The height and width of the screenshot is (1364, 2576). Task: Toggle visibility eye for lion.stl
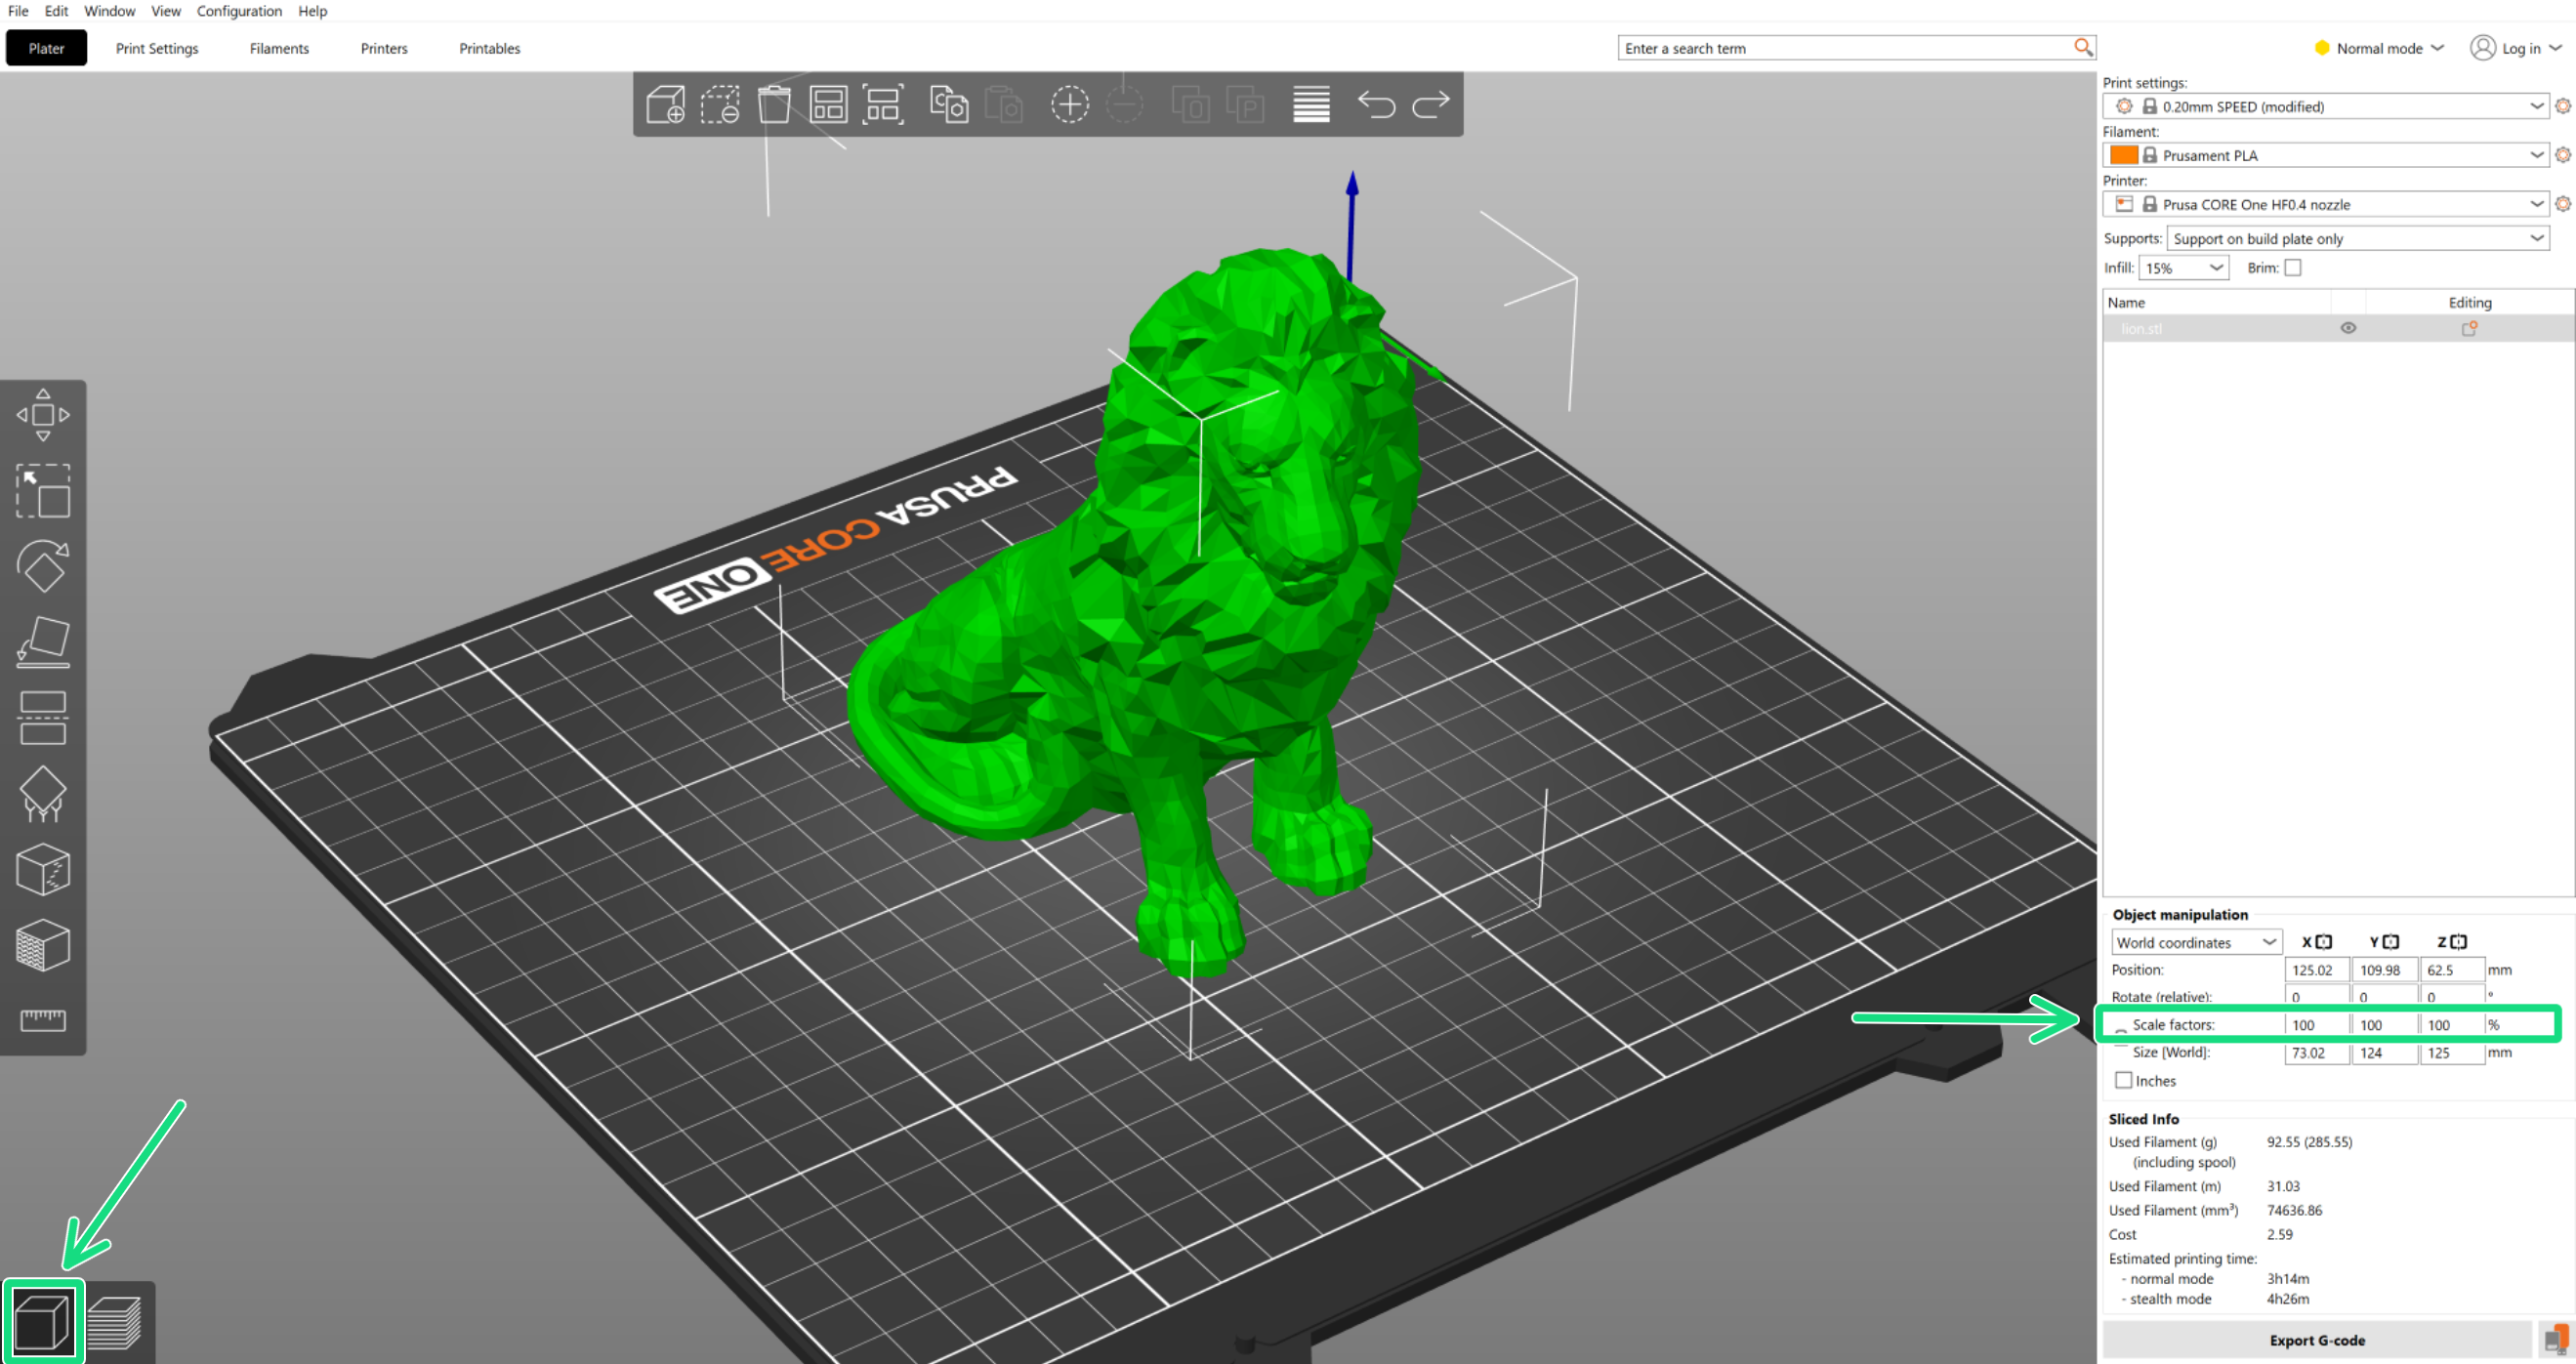coord(2348,328)
